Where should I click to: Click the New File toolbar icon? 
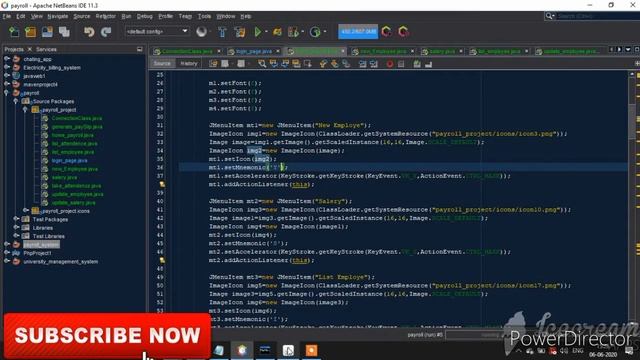tap(14, 32)
